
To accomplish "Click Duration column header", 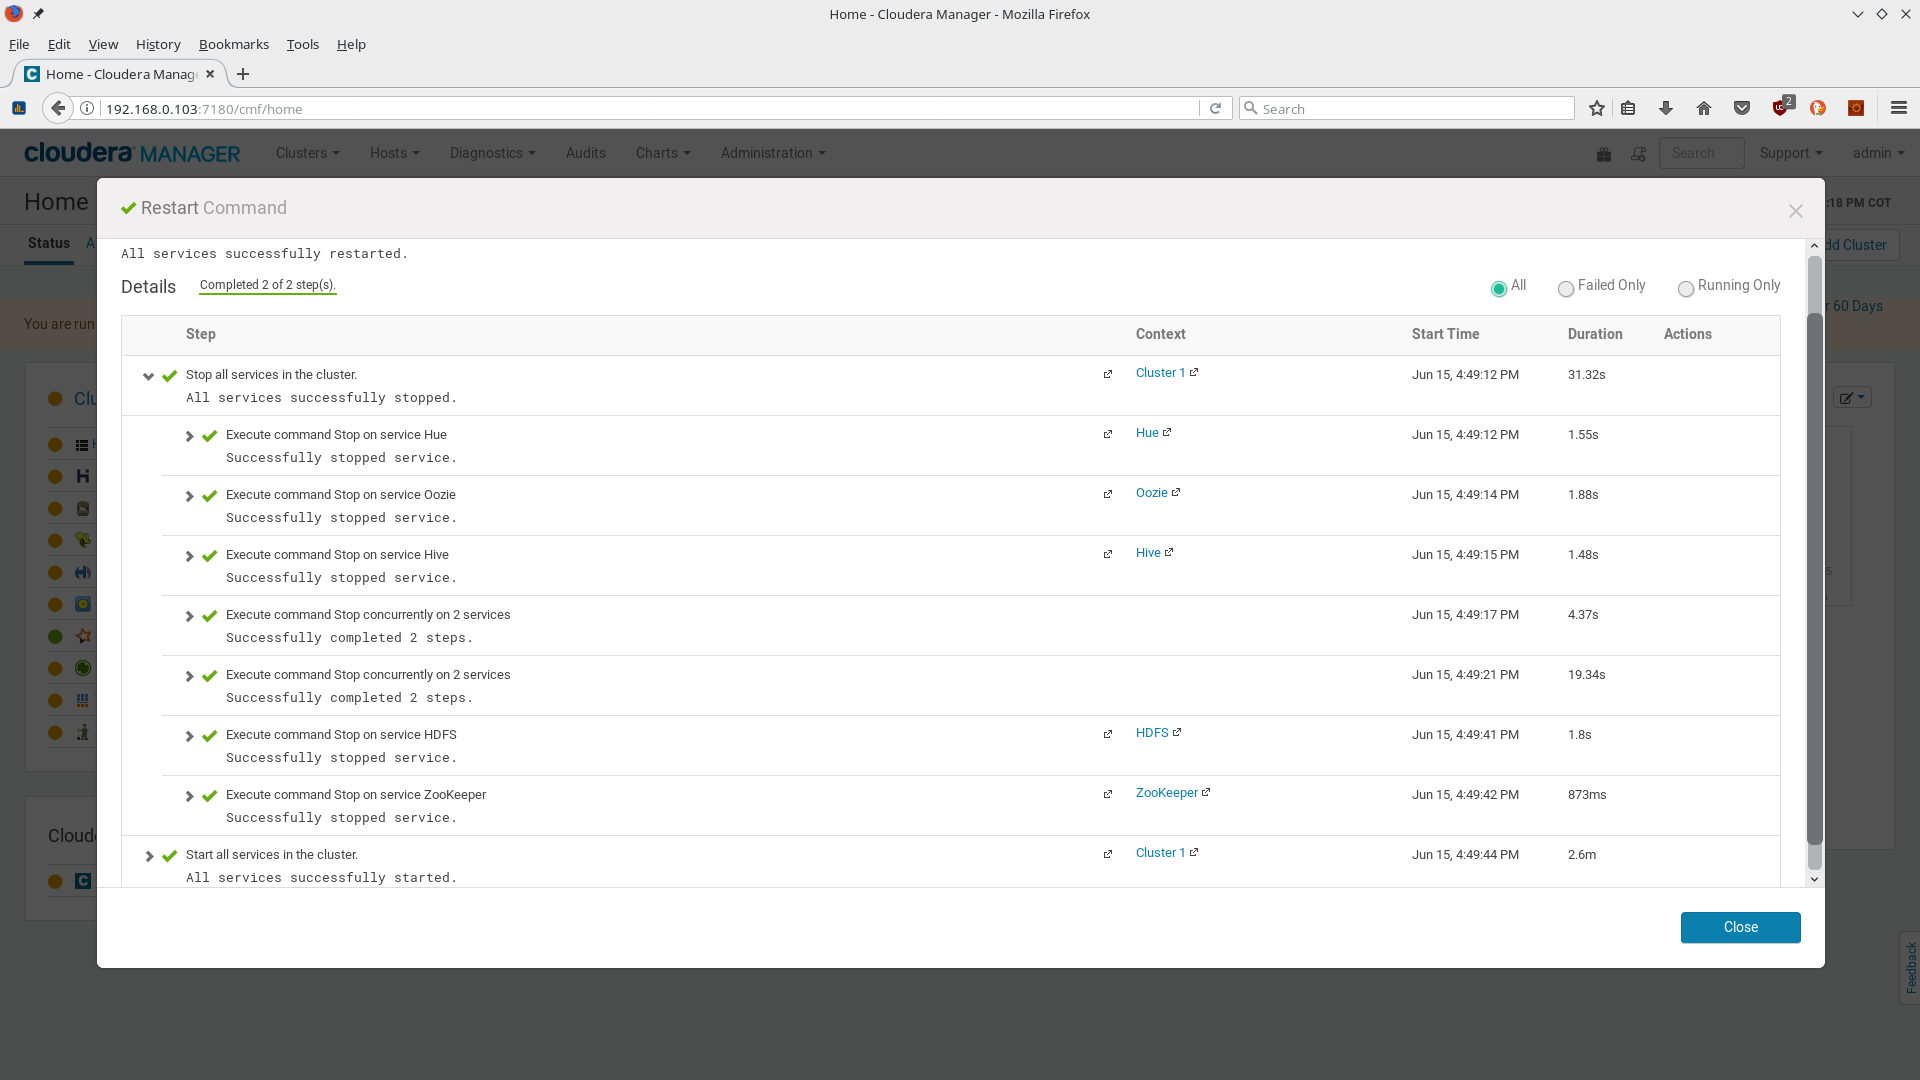I will (x=1595, y=334).
